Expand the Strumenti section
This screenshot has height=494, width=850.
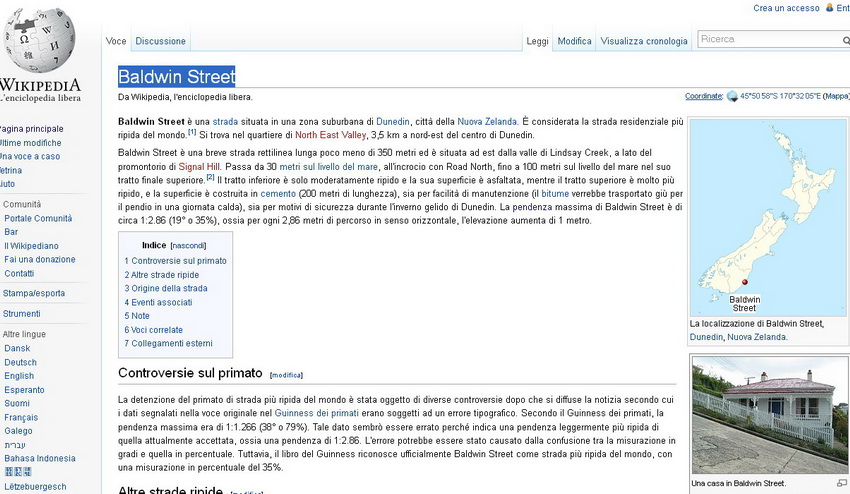tap(21, 314)
